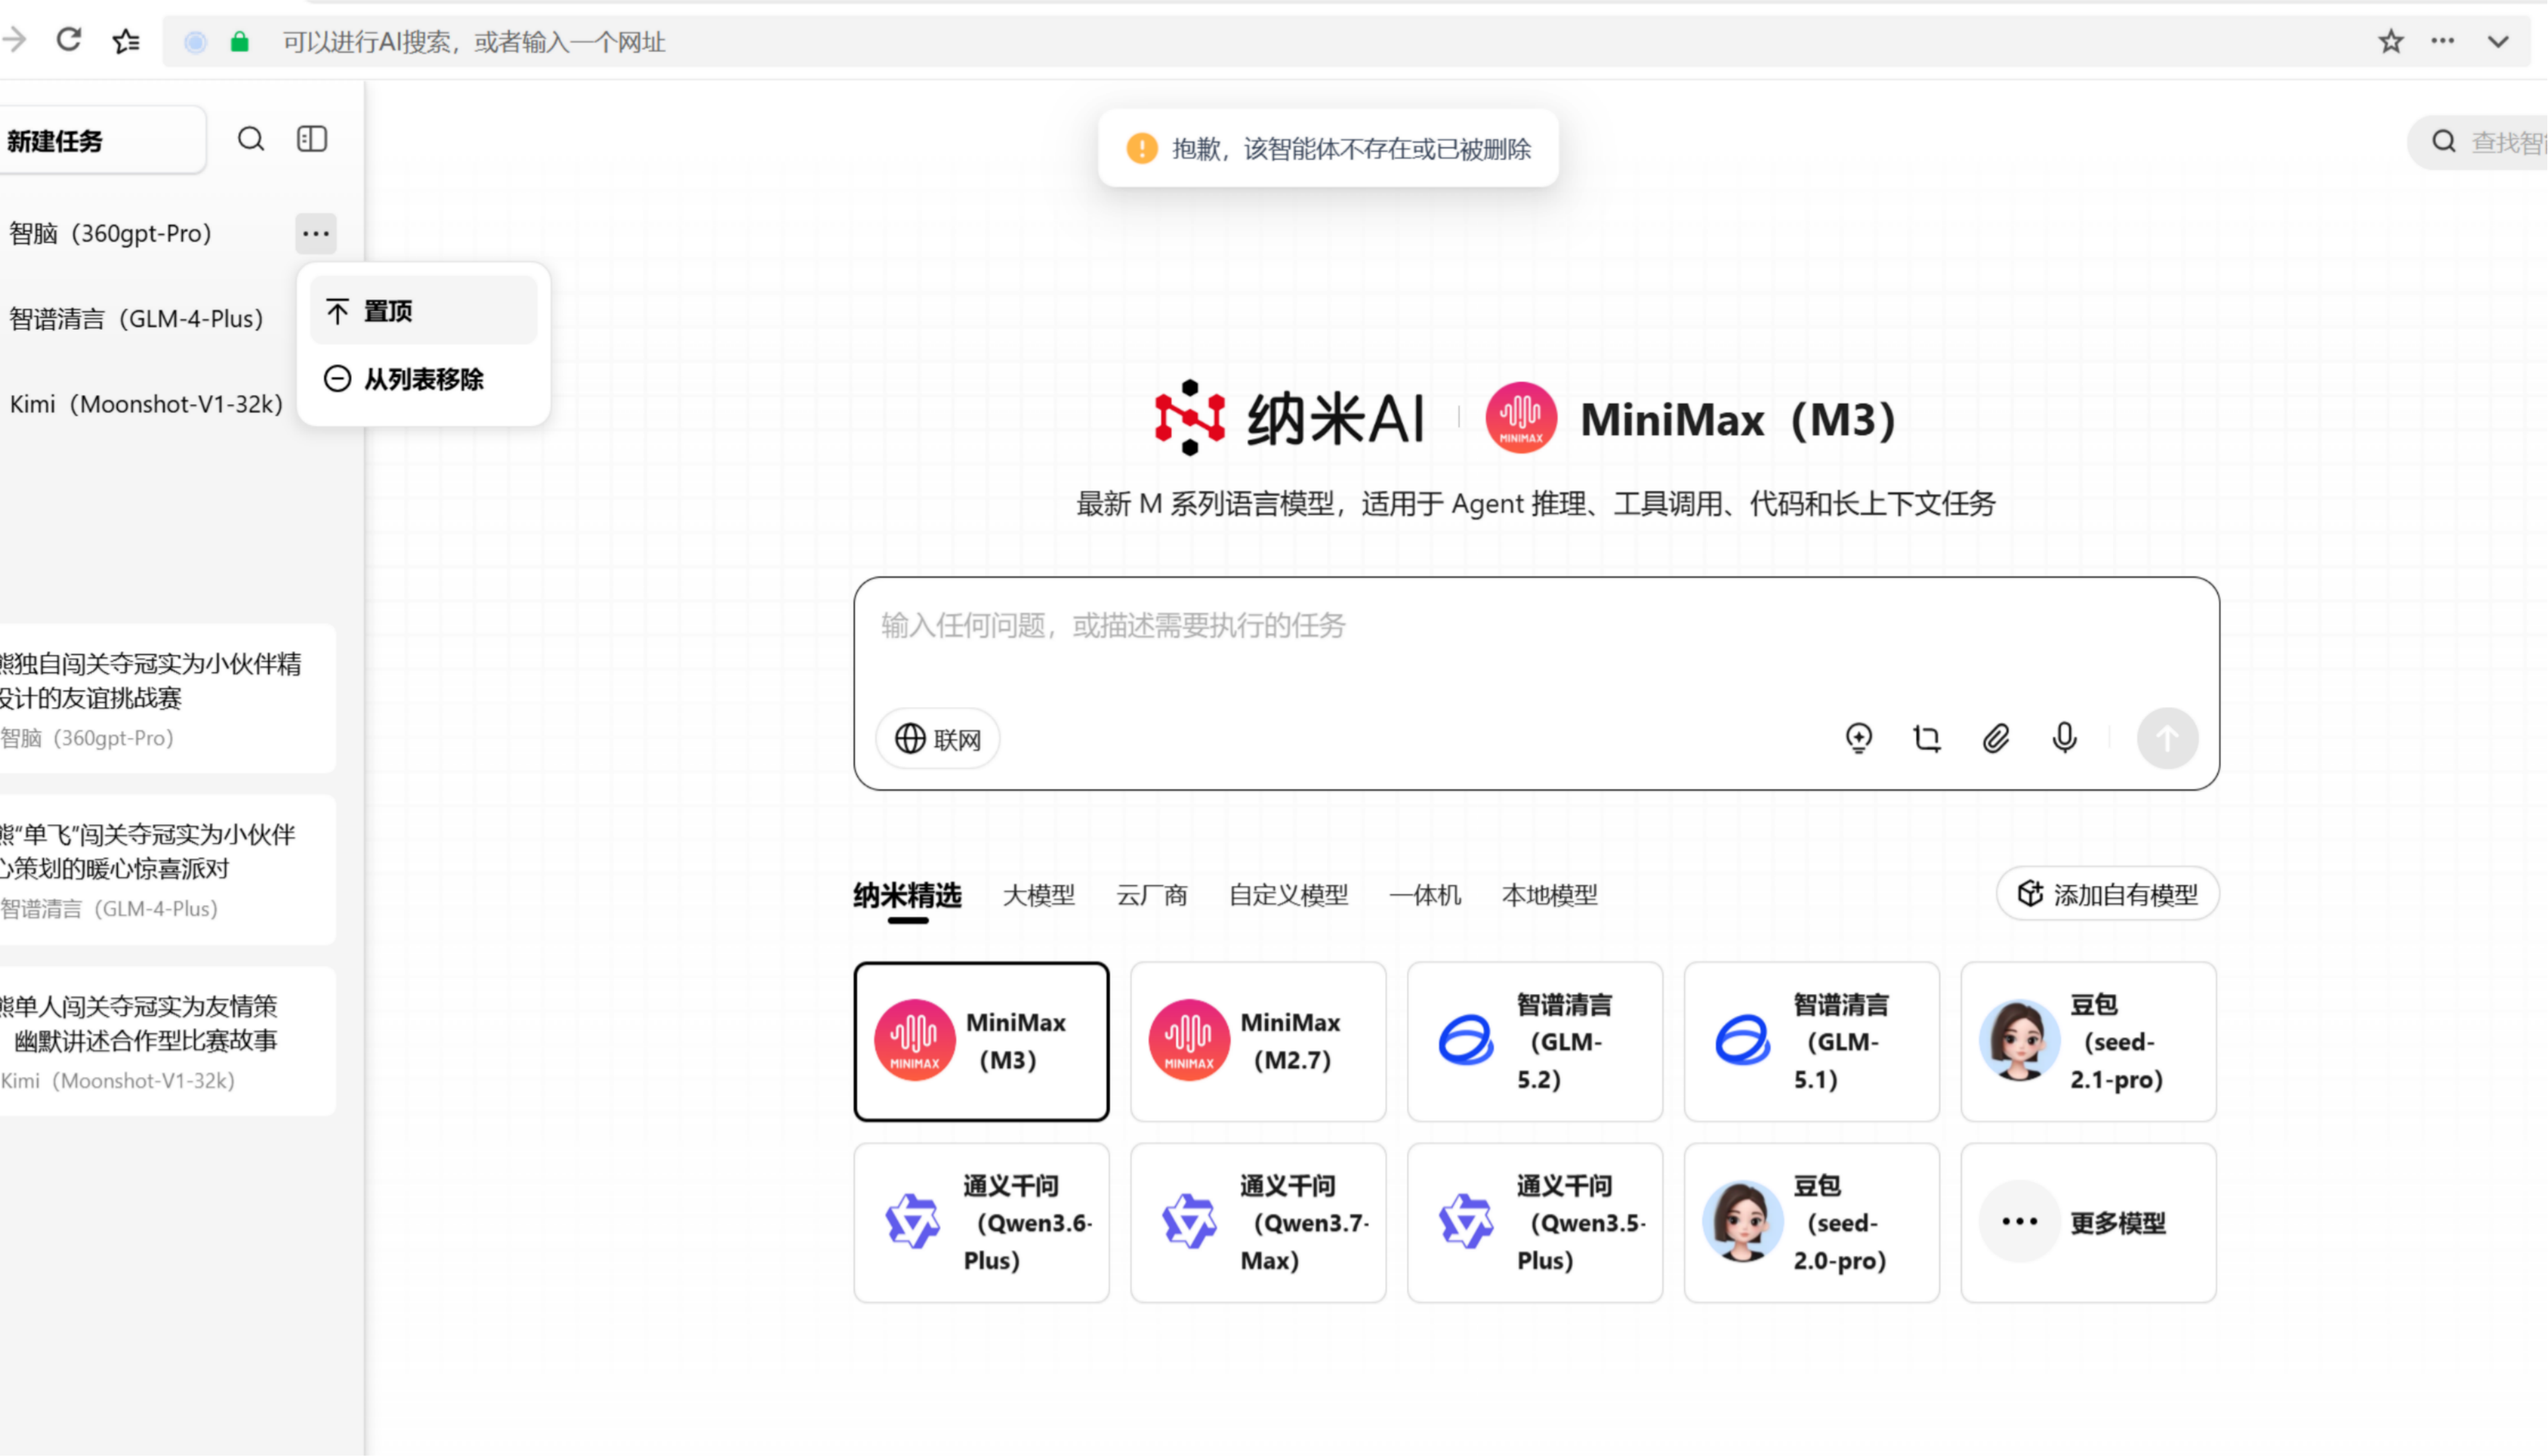Select the 豆包 (seed-2.0-pro) model card

[x=1812, y=1223]
